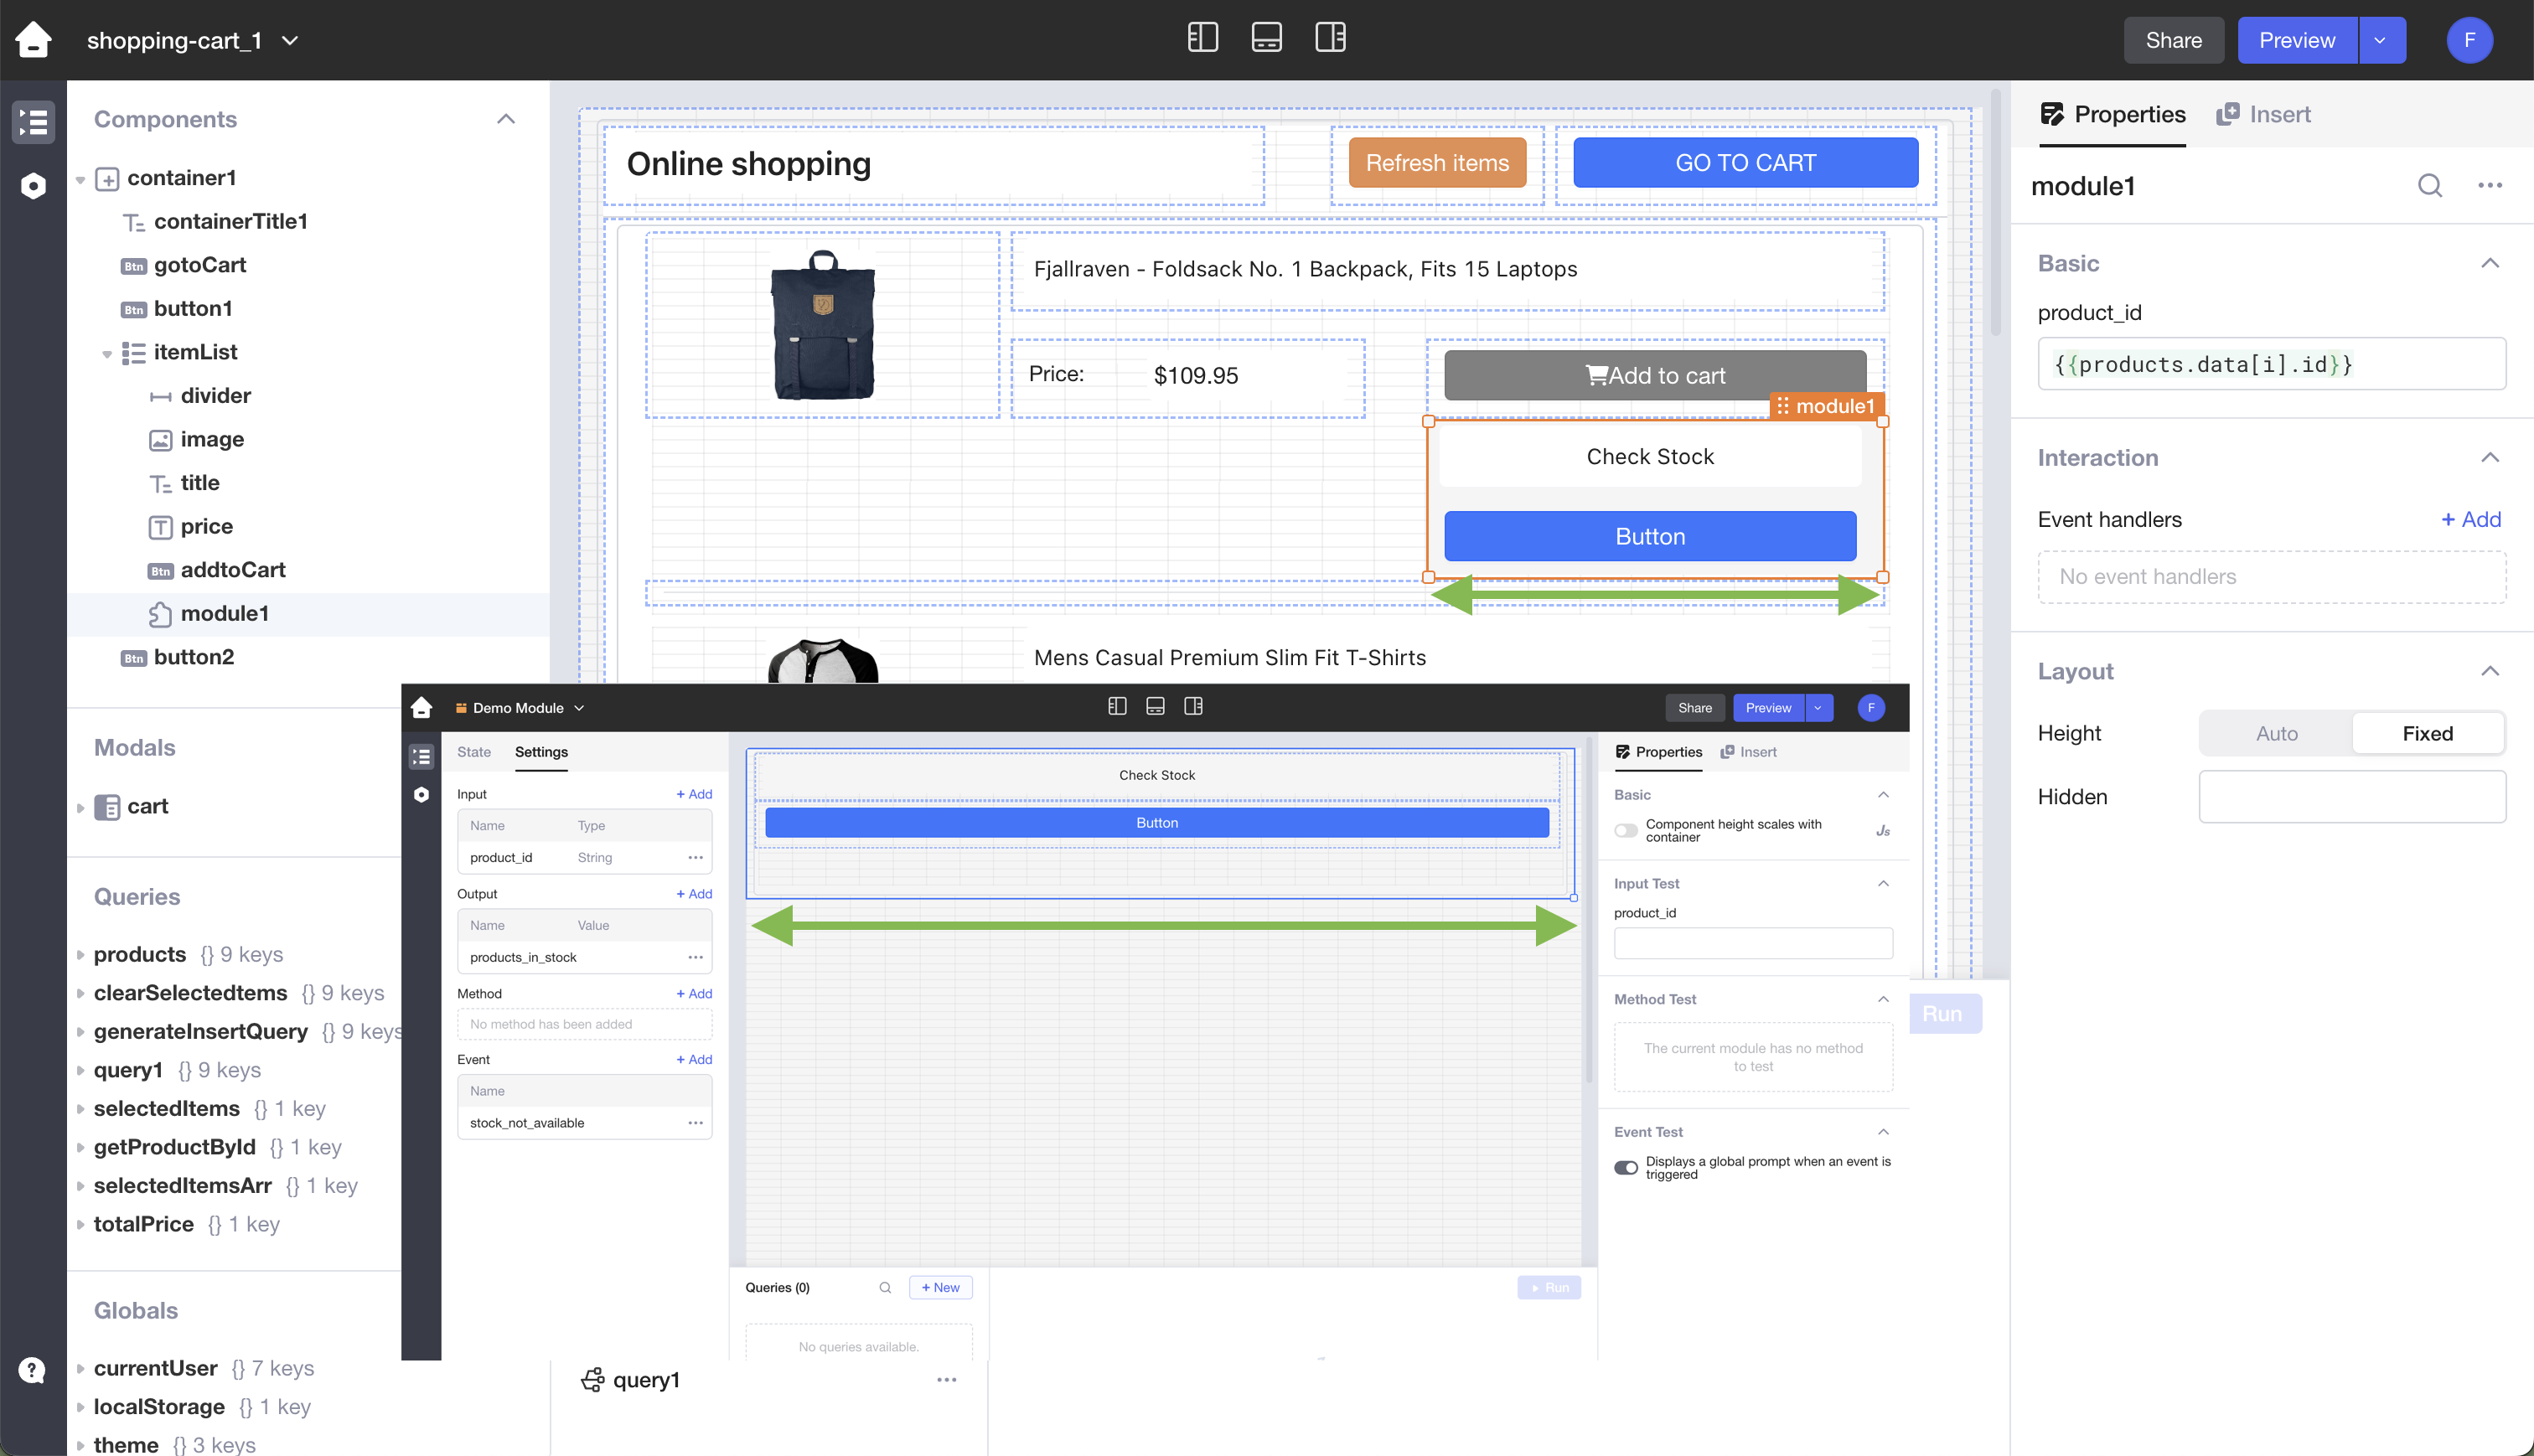
Task: Open the component tree sidebar icon
Action: [x=33, y=122]
